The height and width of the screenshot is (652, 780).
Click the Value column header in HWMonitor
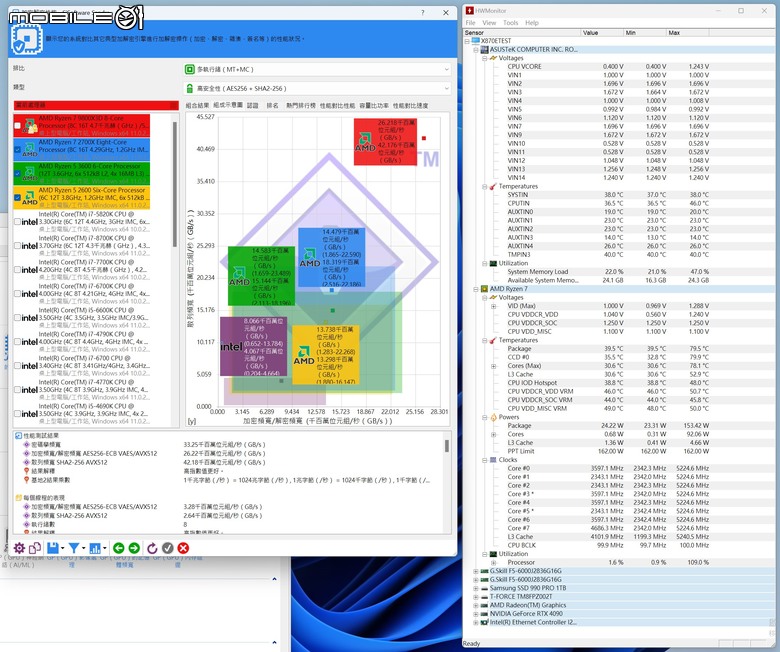(602, 32)
